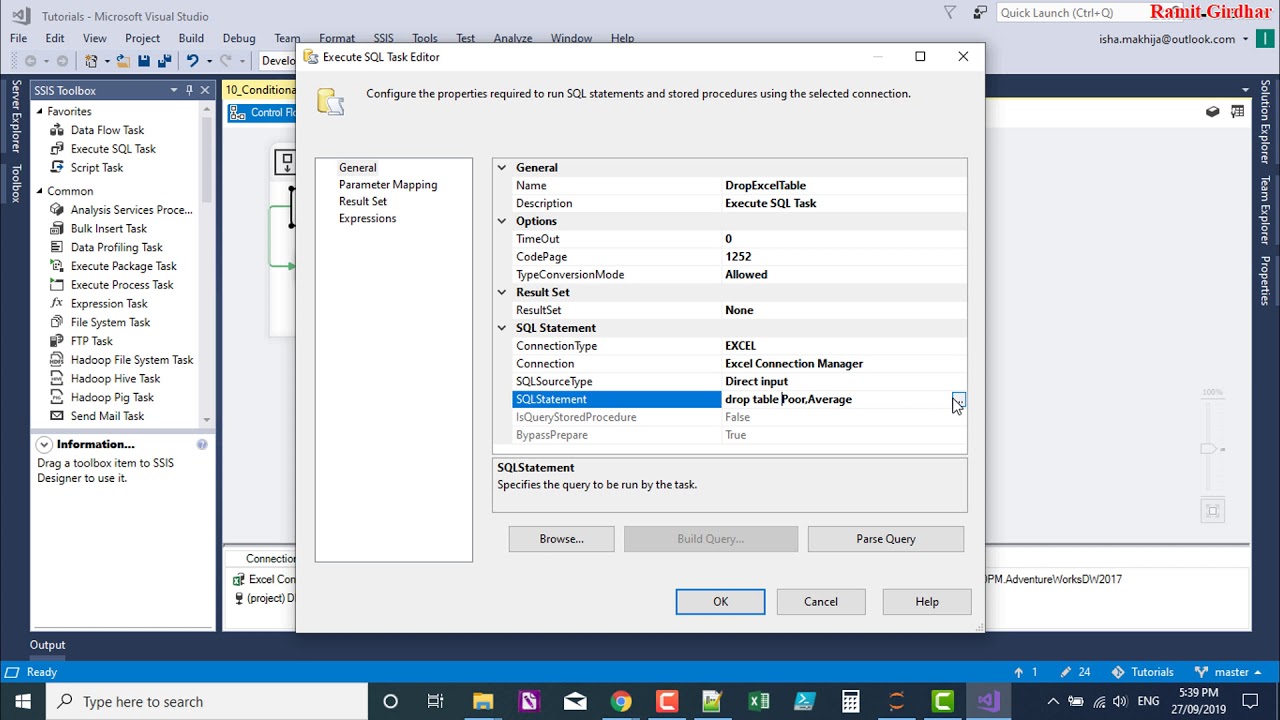1280x720 pixels.
Task: Click the Name property value DropExcelTable
Action: pos(844,186)
